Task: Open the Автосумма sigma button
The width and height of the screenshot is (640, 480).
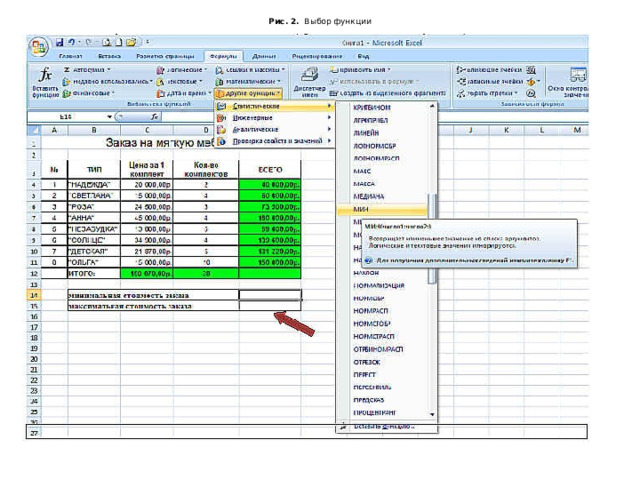Action: click(87, 70)
